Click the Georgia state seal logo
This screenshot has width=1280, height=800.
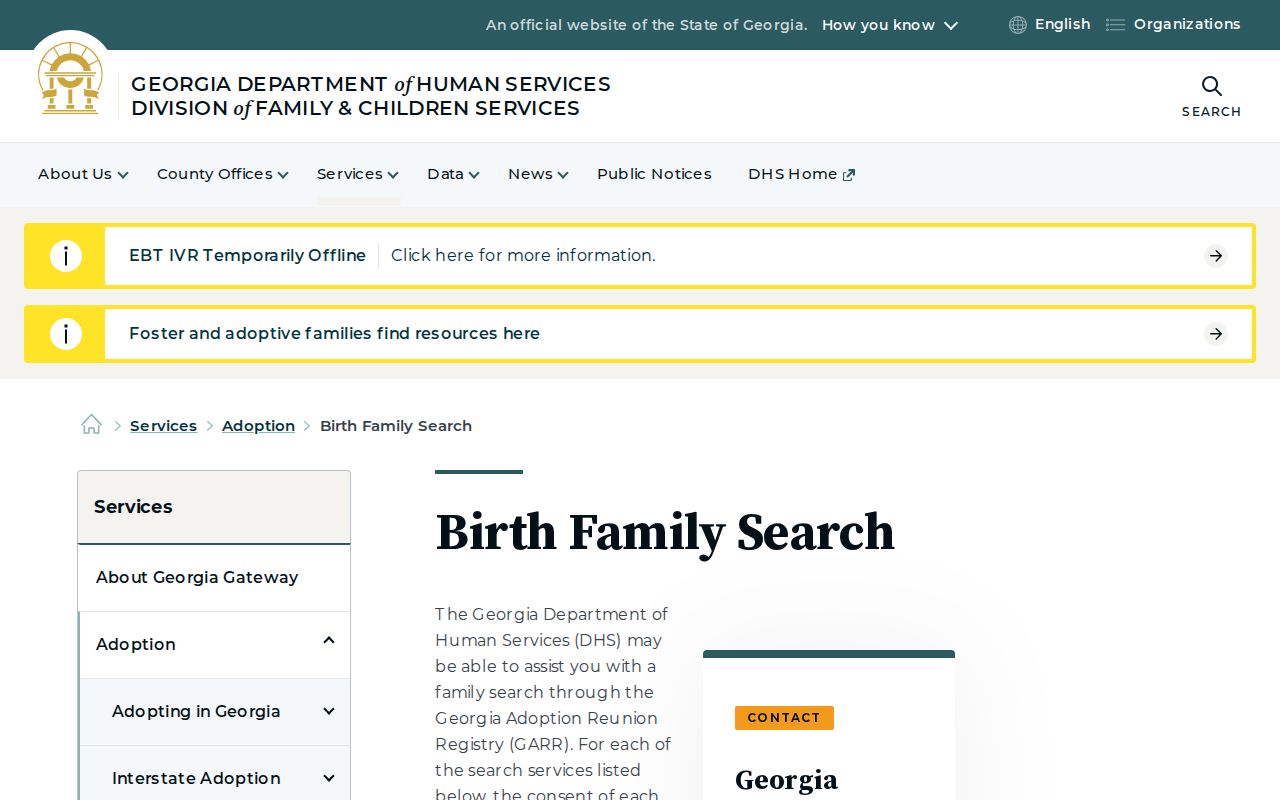click(70, 78)
